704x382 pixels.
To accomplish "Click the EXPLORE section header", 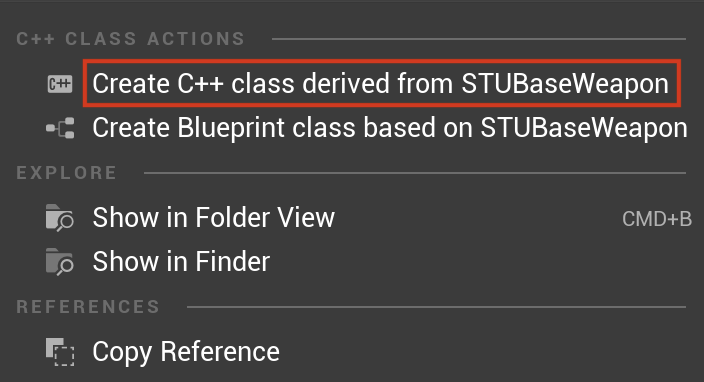I will 66,173.
